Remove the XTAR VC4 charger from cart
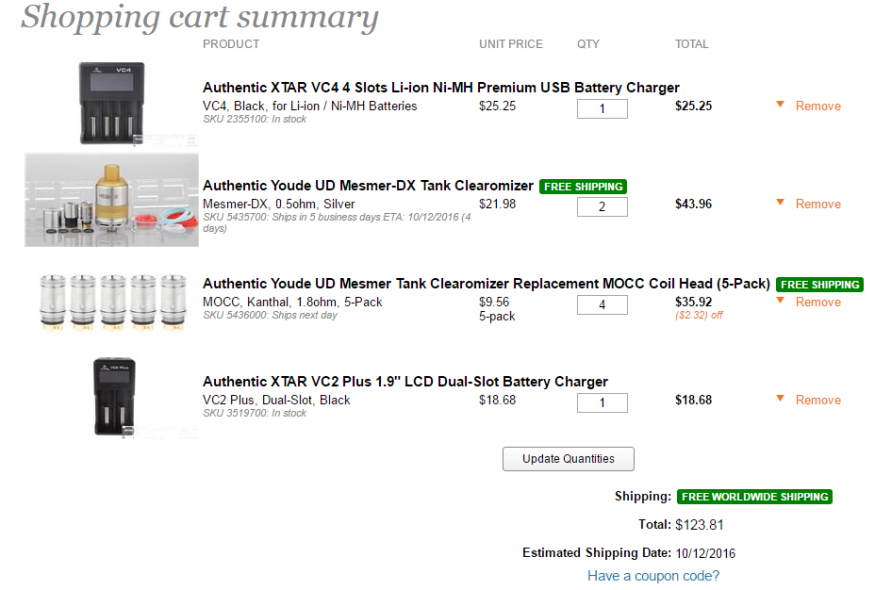This screenshot has height=590, width=875. click(818, 106)
